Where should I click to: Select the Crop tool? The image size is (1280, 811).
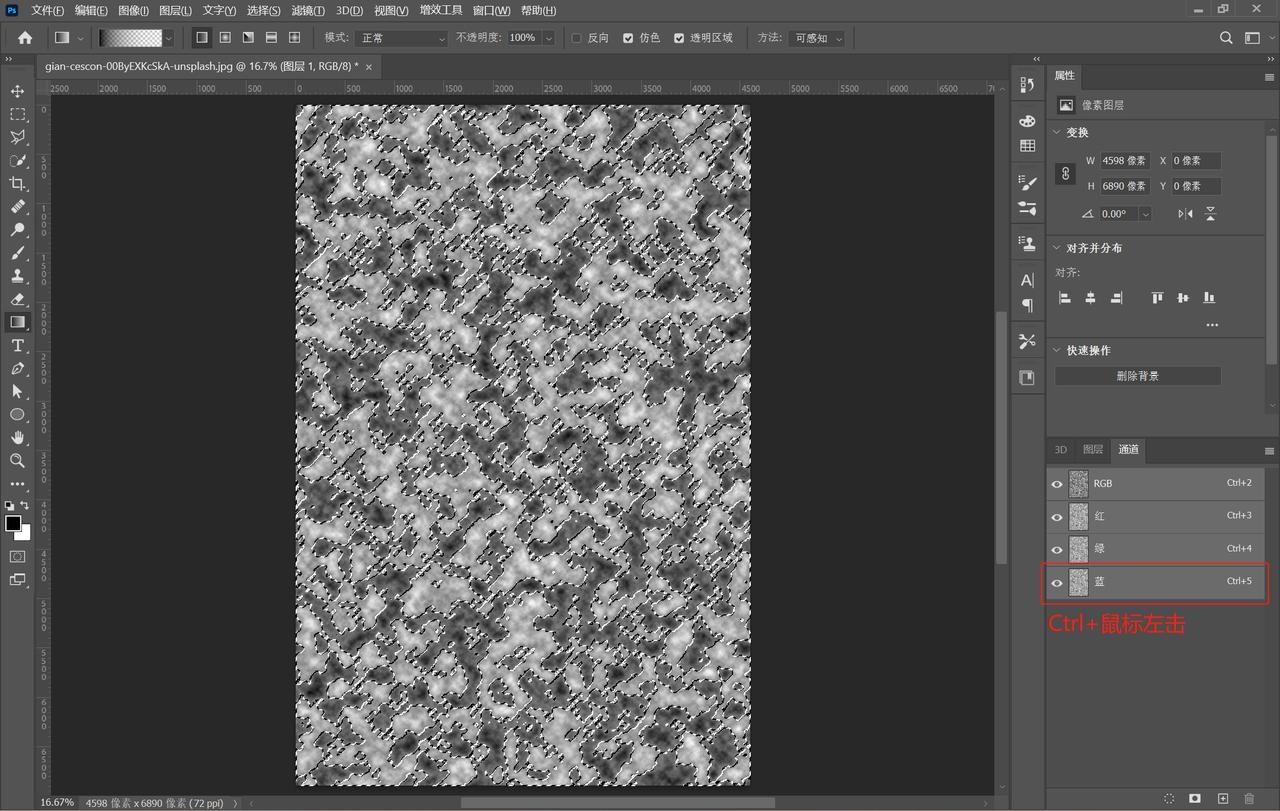point(17,184)
